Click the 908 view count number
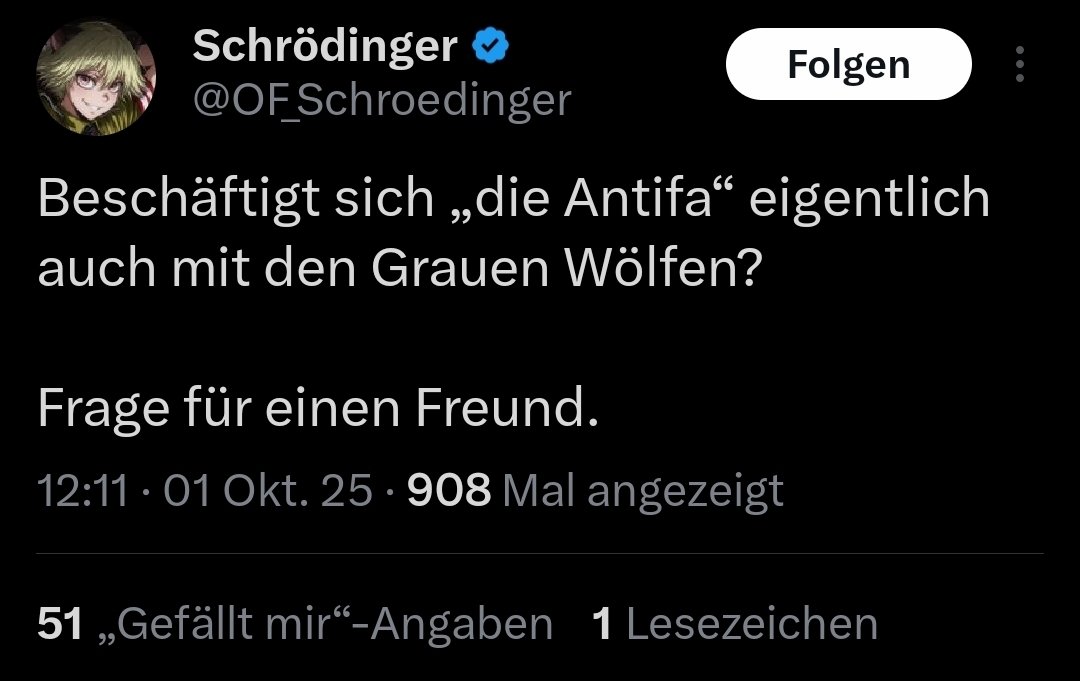 pos(449,490)
